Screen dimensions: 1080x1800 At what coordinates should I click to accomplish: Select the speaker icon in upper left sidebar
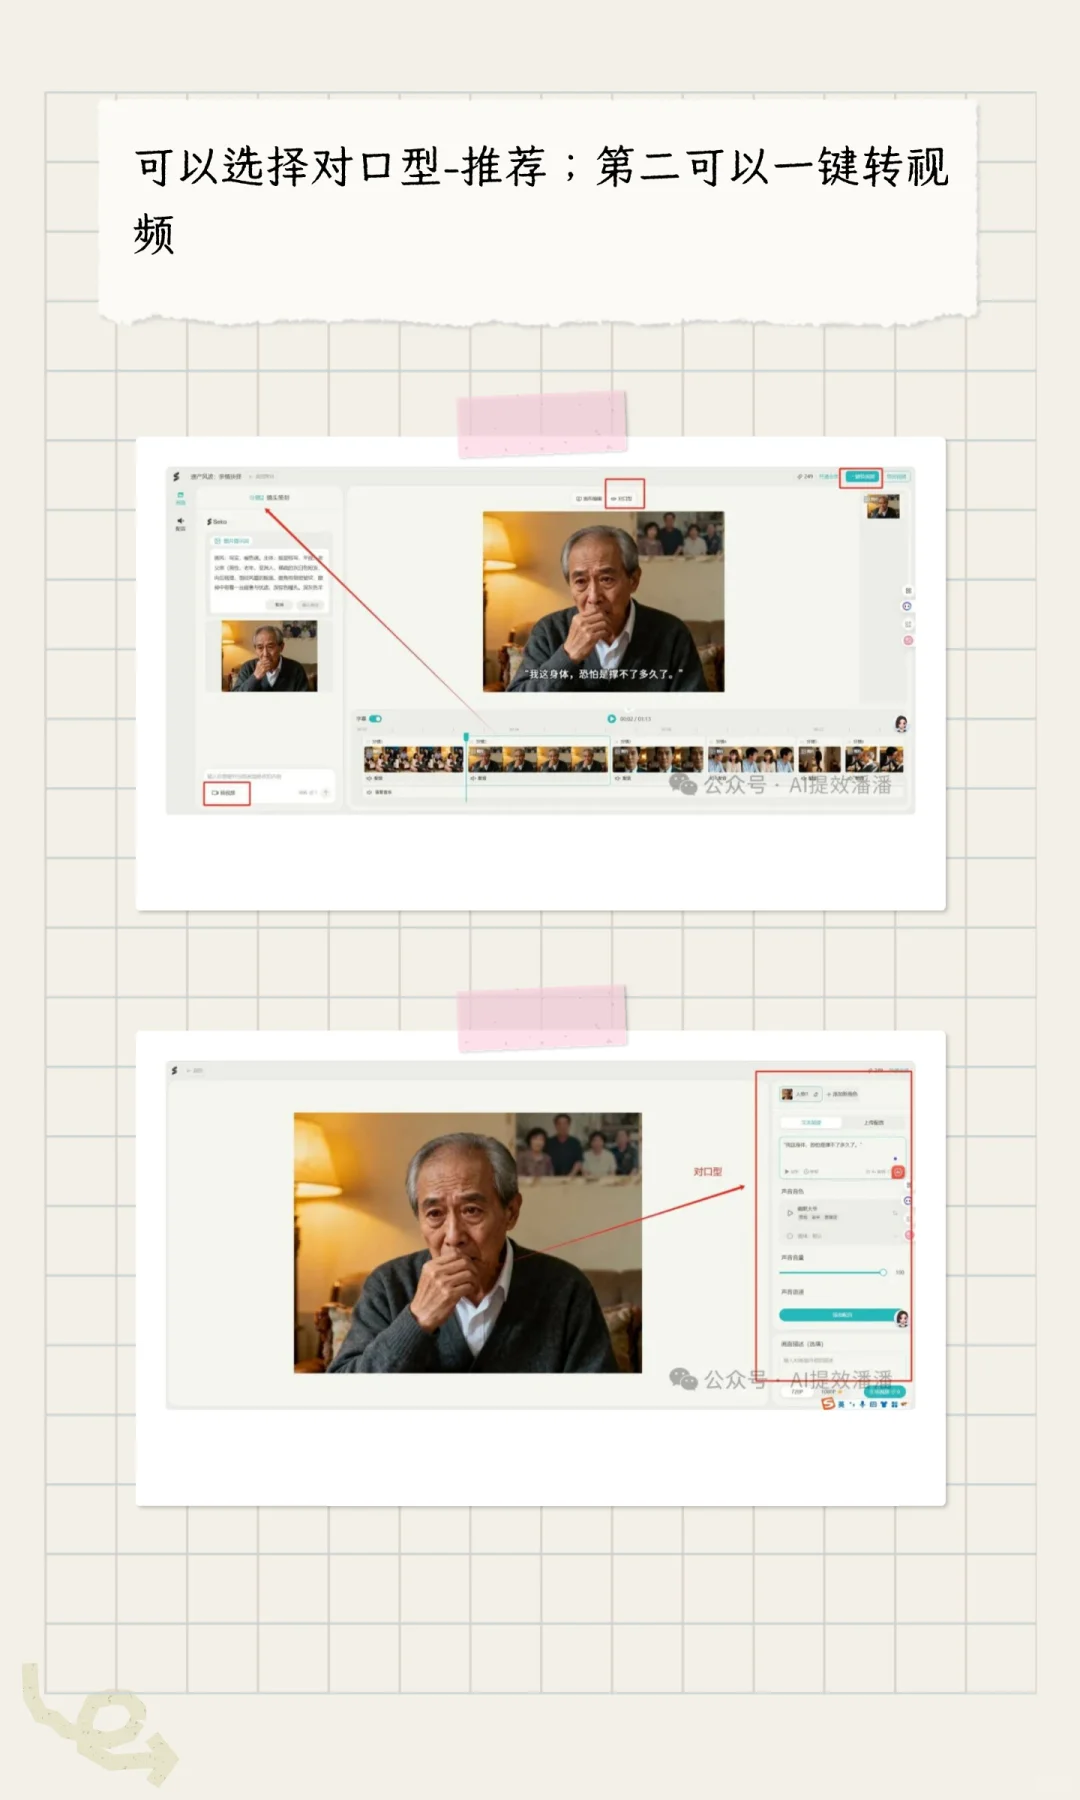(x=180, y=524)
